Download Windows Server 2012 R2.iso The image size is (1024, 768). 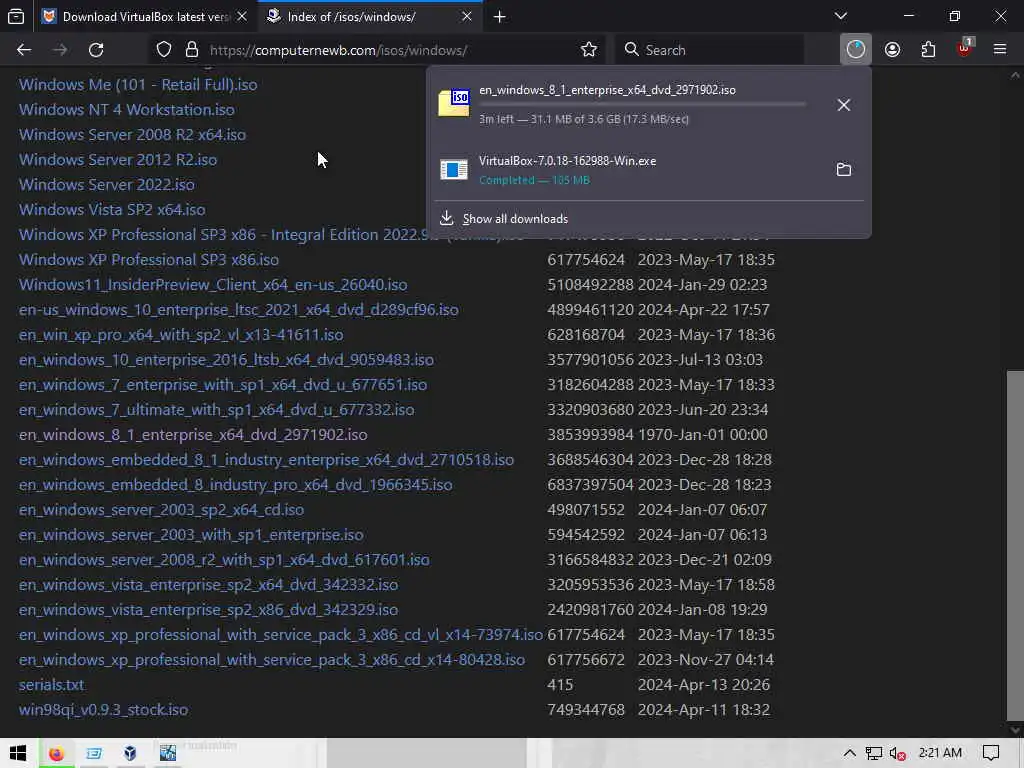[118, 159]
